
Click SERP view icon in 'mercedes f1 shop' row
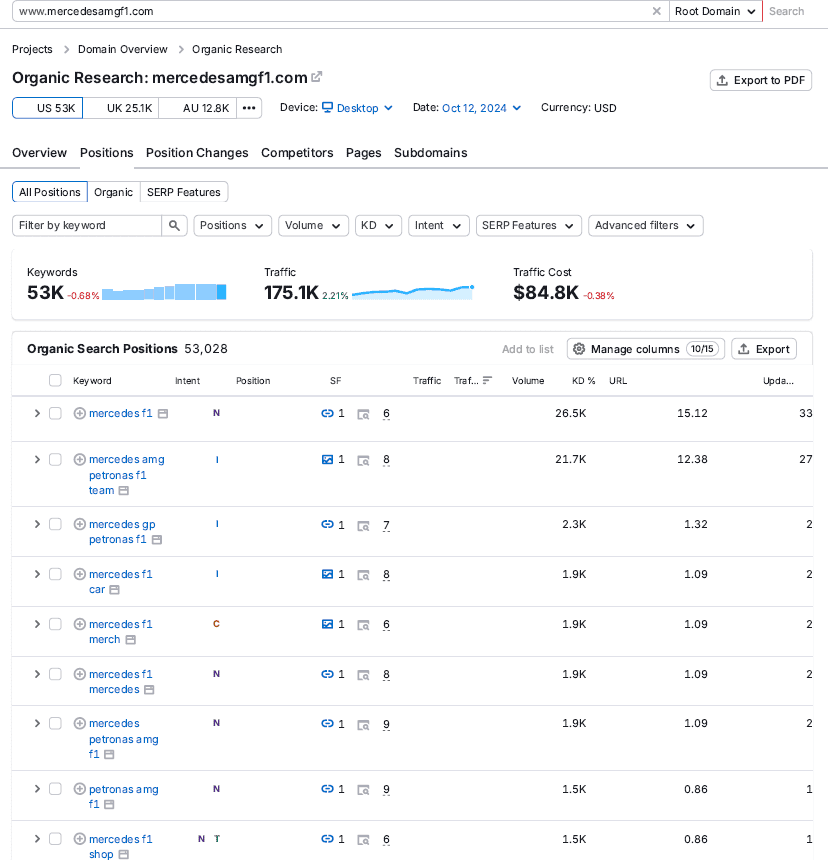click(363, 840)
